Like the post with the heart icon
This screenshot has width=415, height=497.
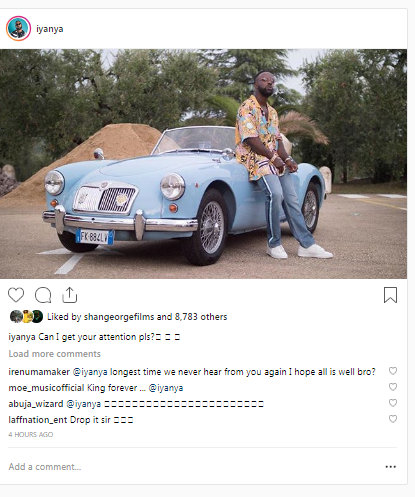click(x=16, y=295)
